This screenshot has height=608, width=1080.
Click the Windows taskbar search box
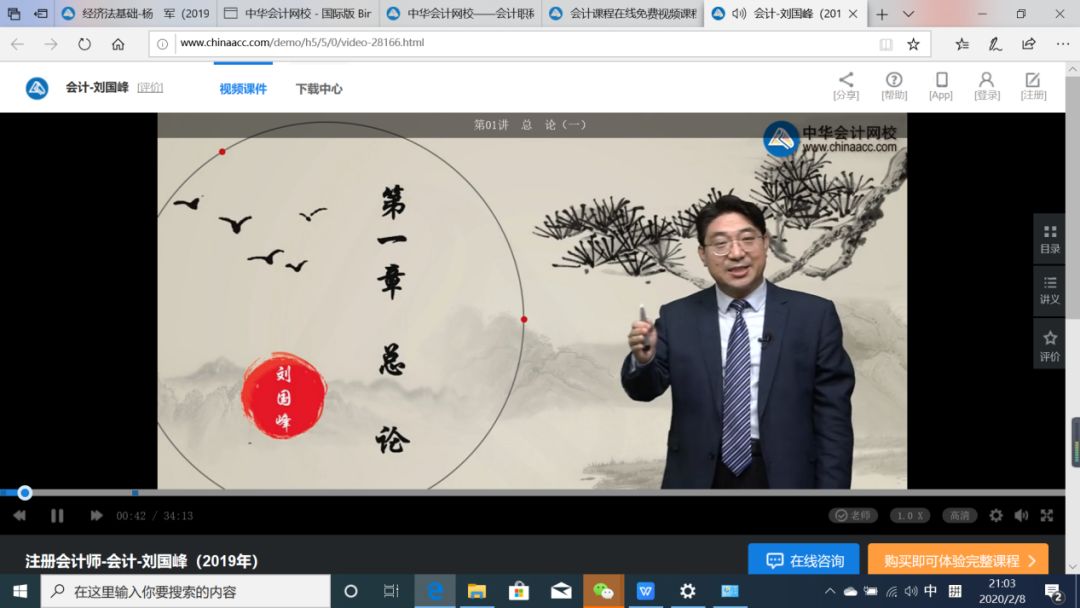pyautogui.click(x=185, y=591)
